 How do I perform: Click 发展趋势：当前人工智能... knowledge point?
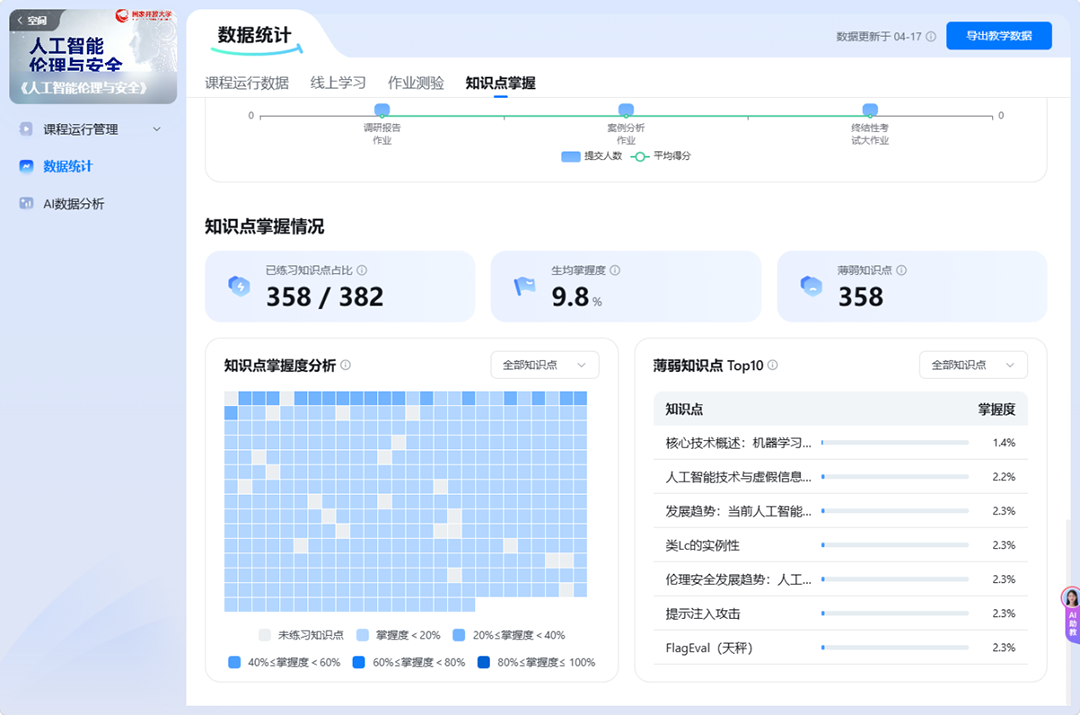(738, 511)
